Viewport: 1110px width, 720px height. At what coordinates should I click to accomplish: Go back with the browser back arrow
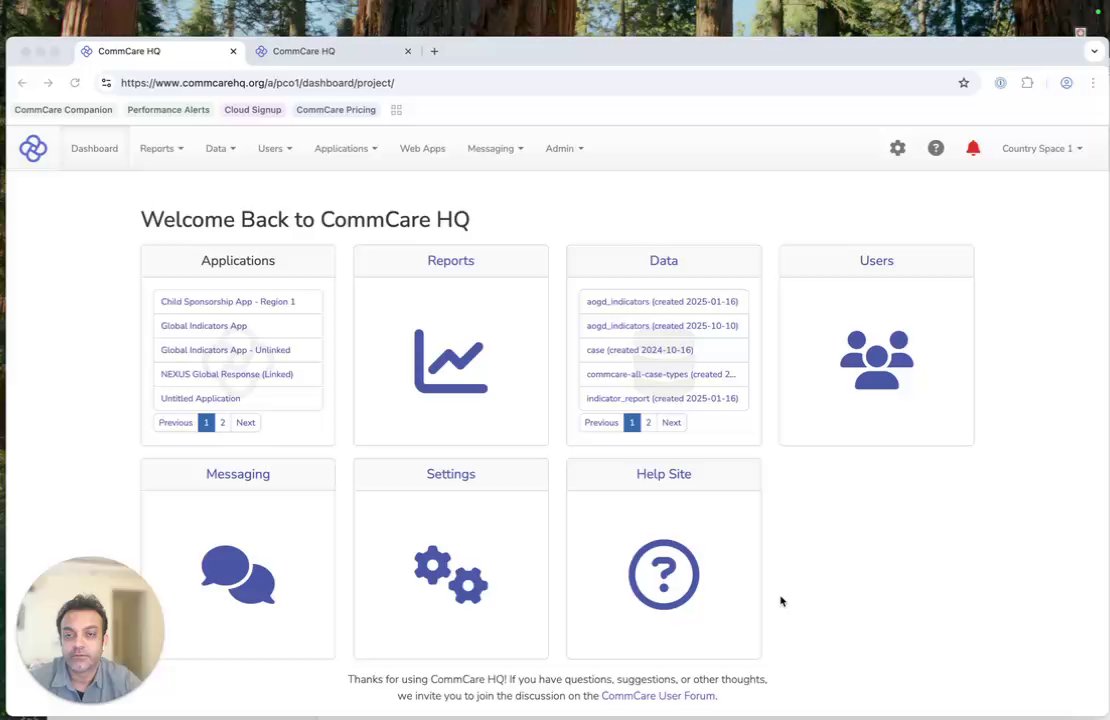23,83
